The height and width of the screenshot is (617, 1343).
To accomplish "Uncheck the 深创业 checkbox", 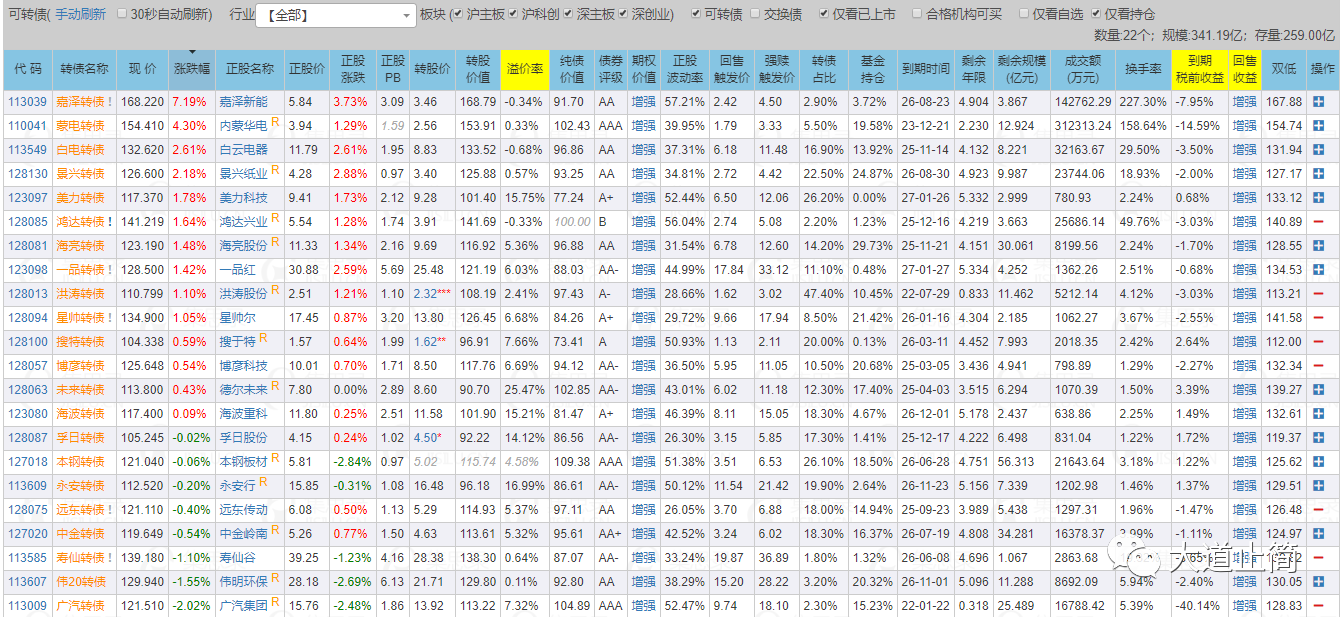I will point(624,15).
